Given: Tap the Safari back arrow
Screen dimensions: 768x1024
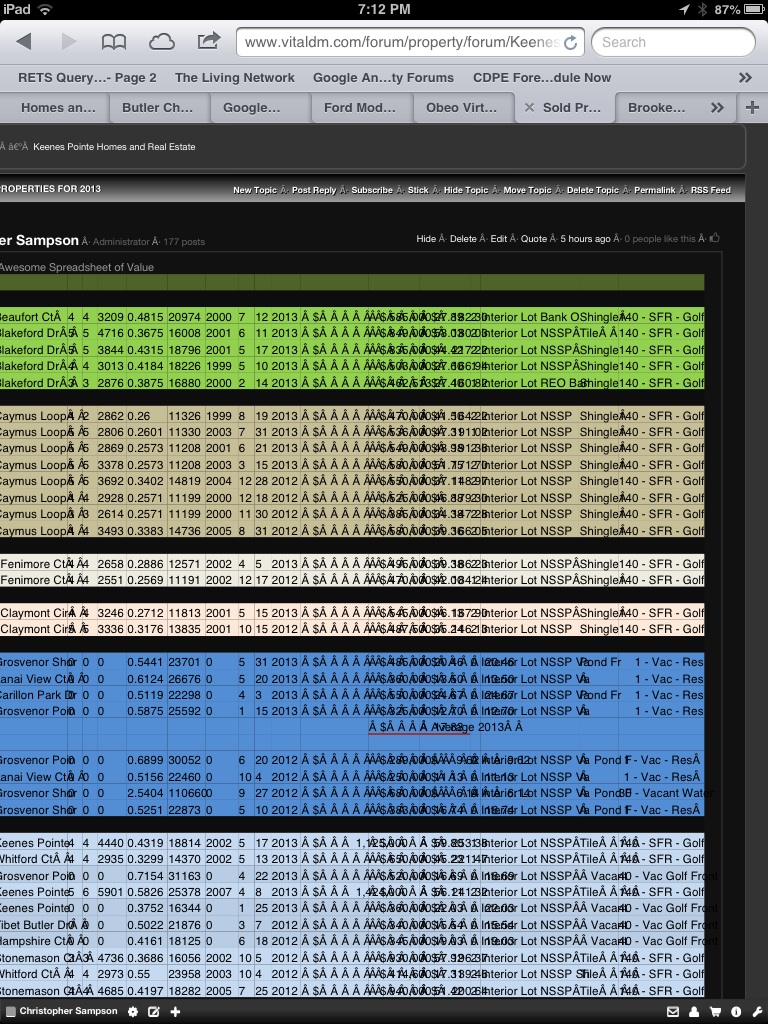Looking at the screenshot, I should [25, 42].
